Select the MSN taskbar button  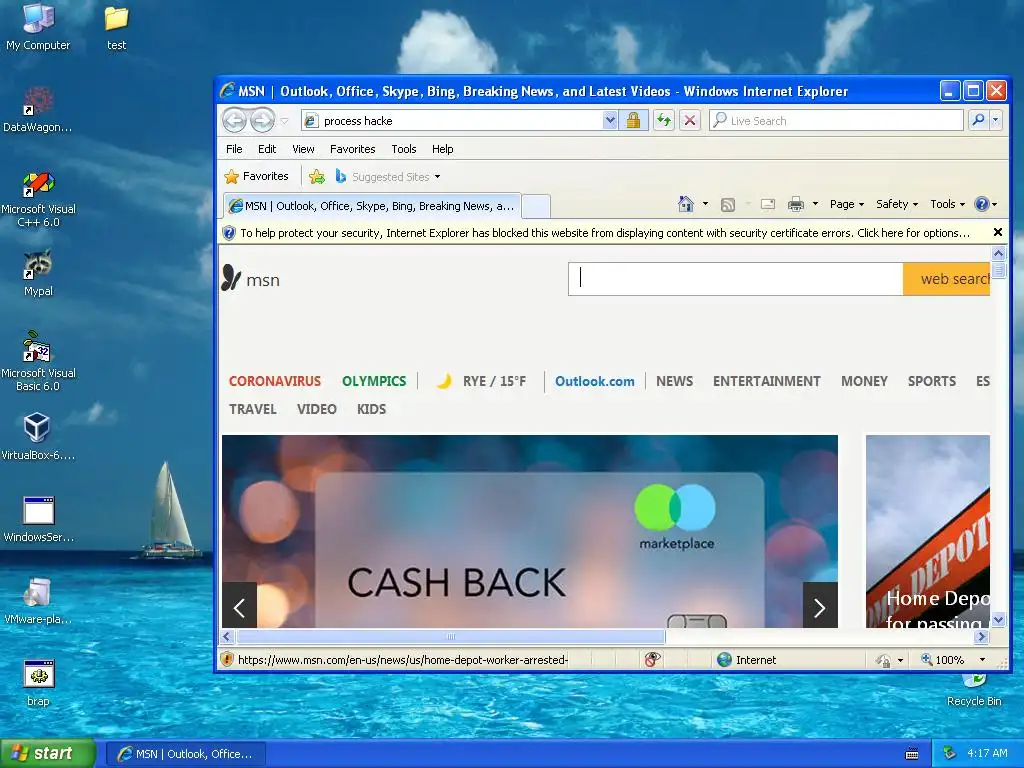pyautogui.click(x=186, y=754)
